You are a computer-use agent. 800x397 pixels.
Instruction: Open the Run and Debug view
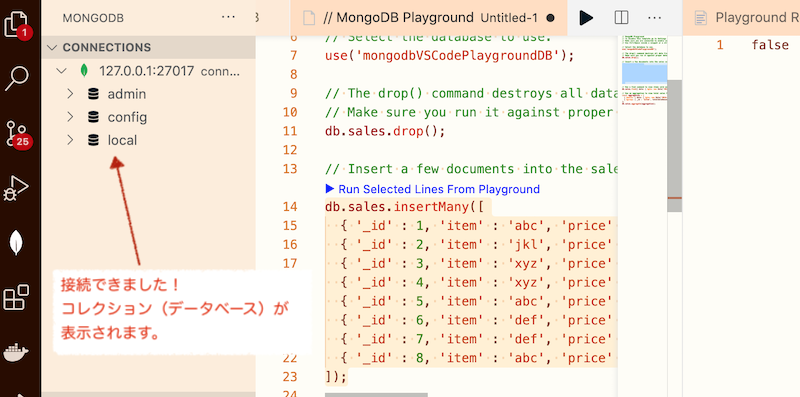click(x=16, y=189)
